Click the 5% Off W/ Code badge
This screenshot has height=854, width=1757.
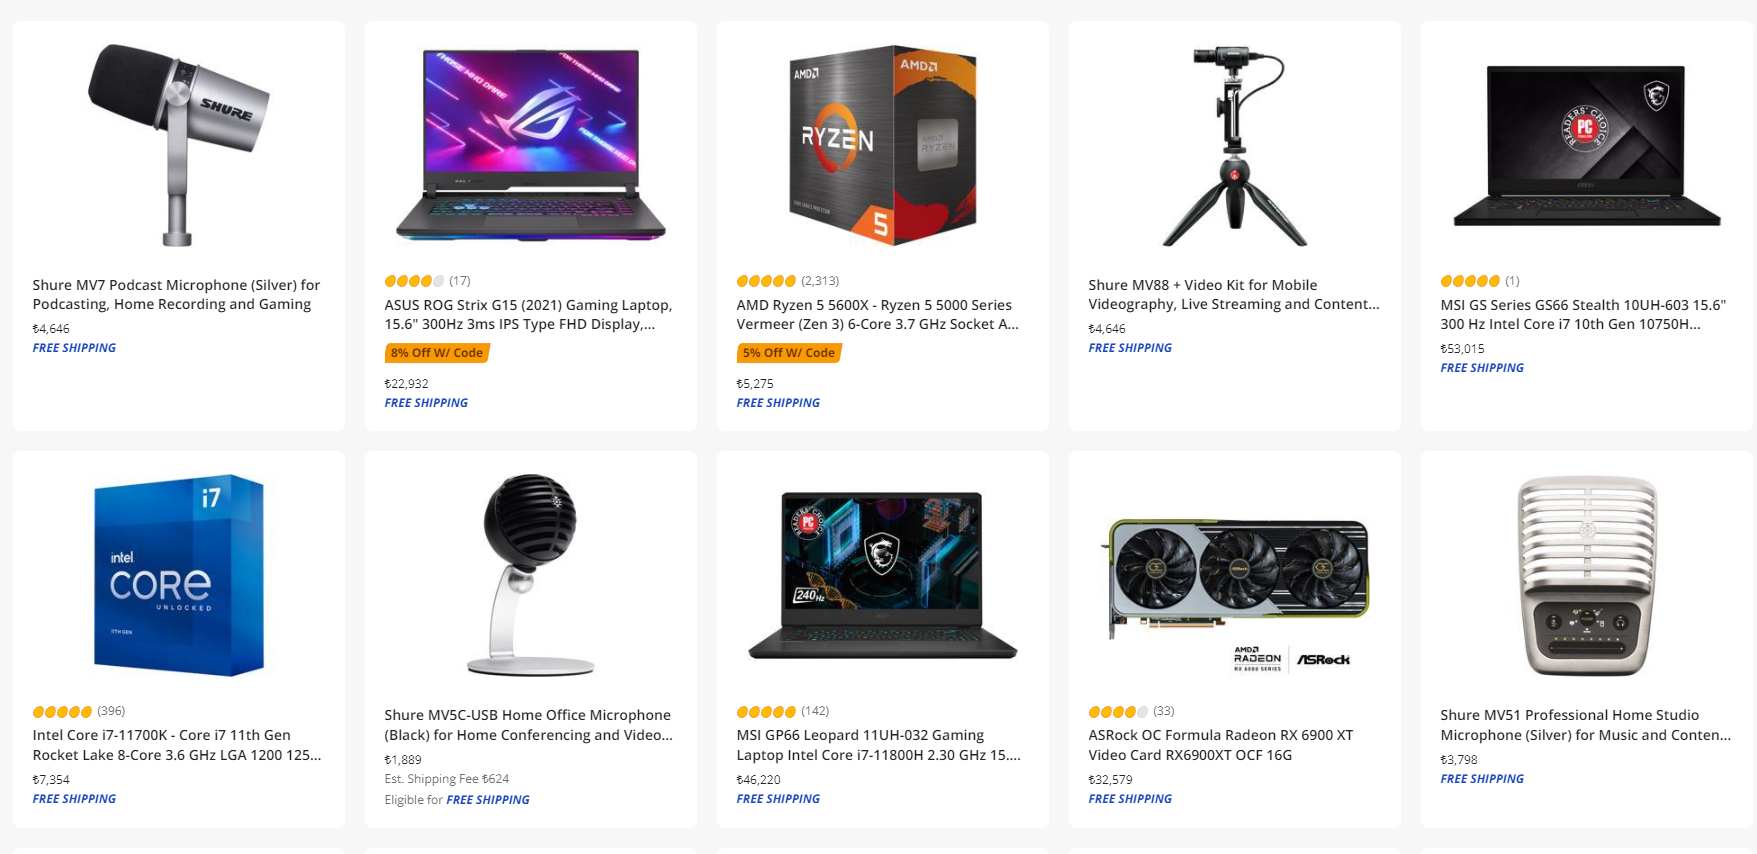(x=789, y=353)
